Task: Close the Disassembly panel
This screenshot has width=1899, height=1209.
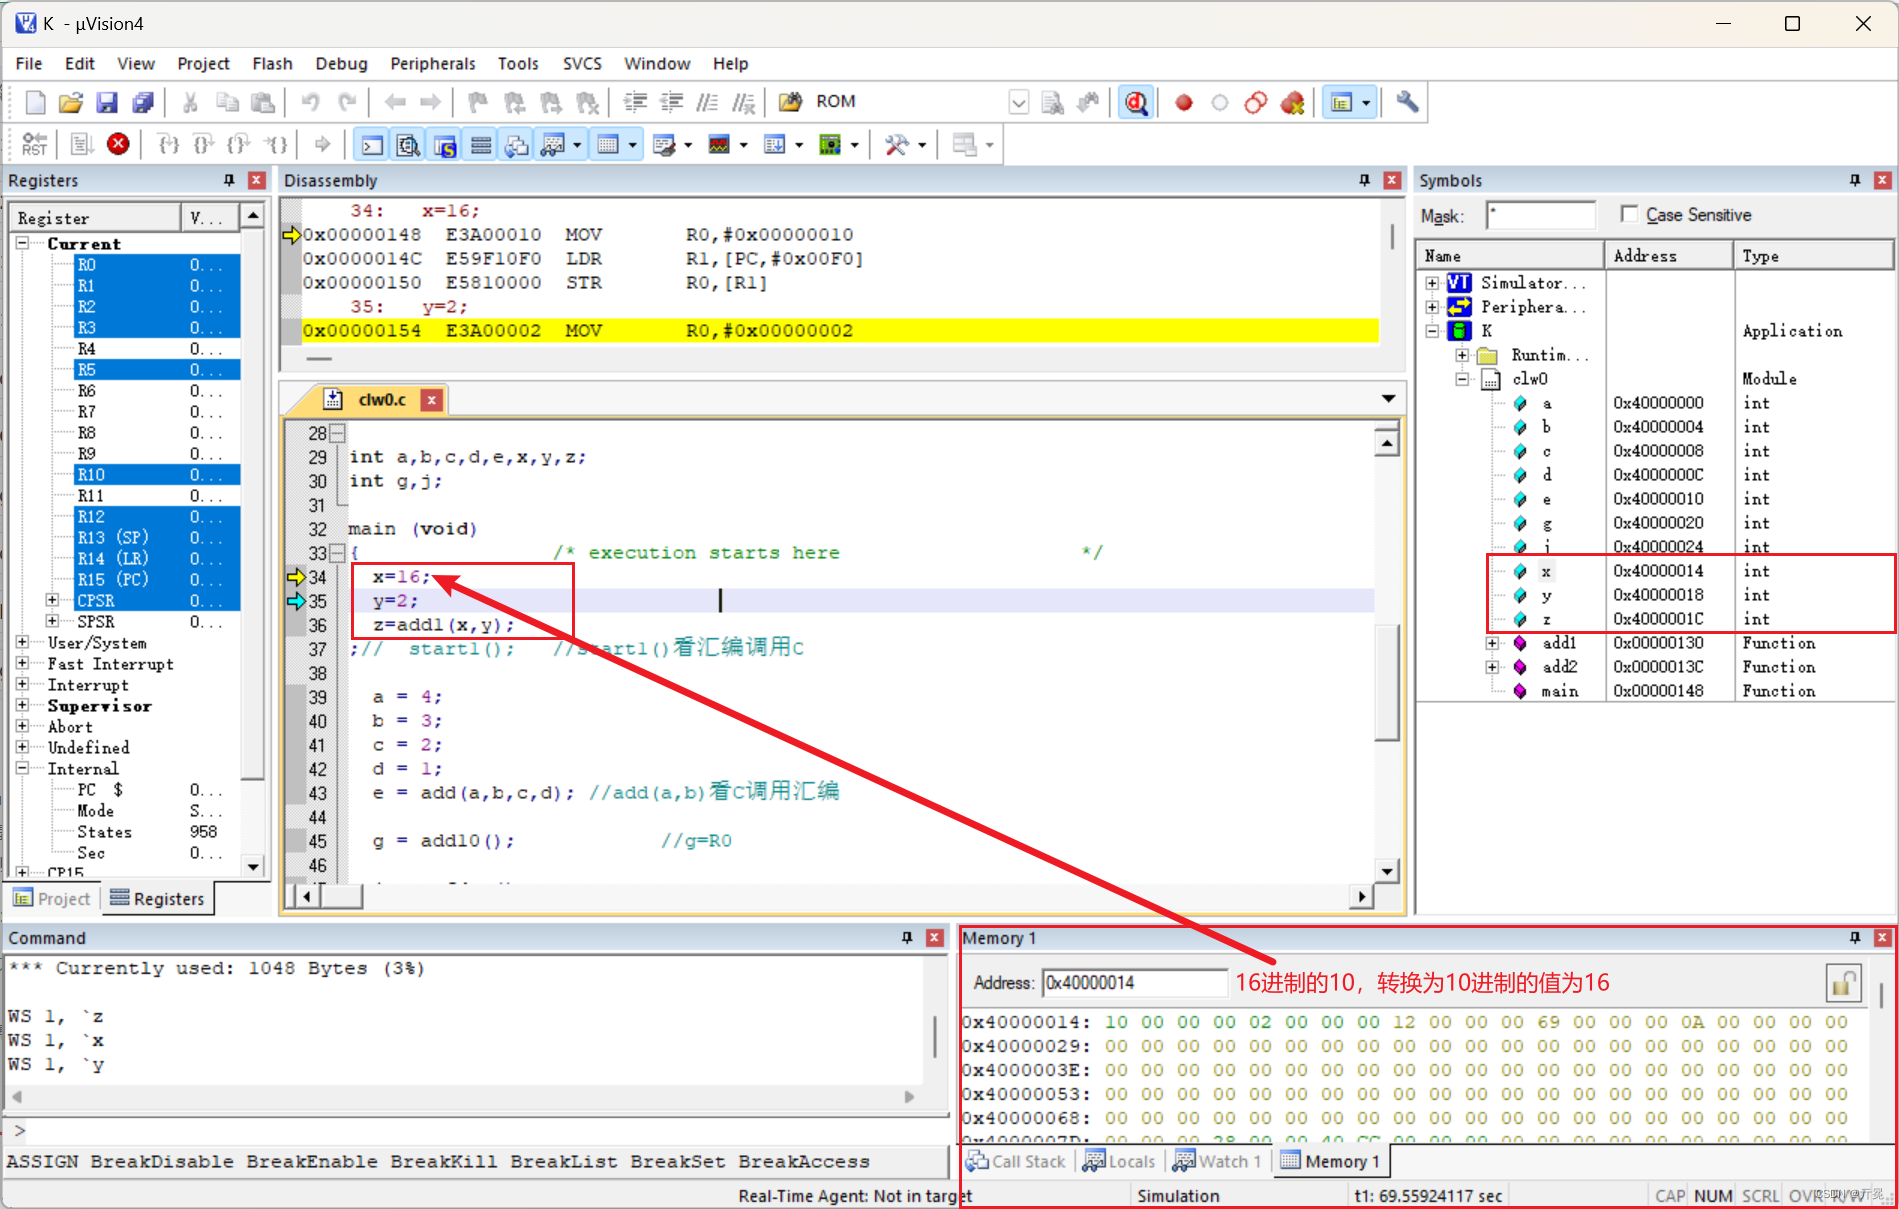Action: [x=1391, y=180]
